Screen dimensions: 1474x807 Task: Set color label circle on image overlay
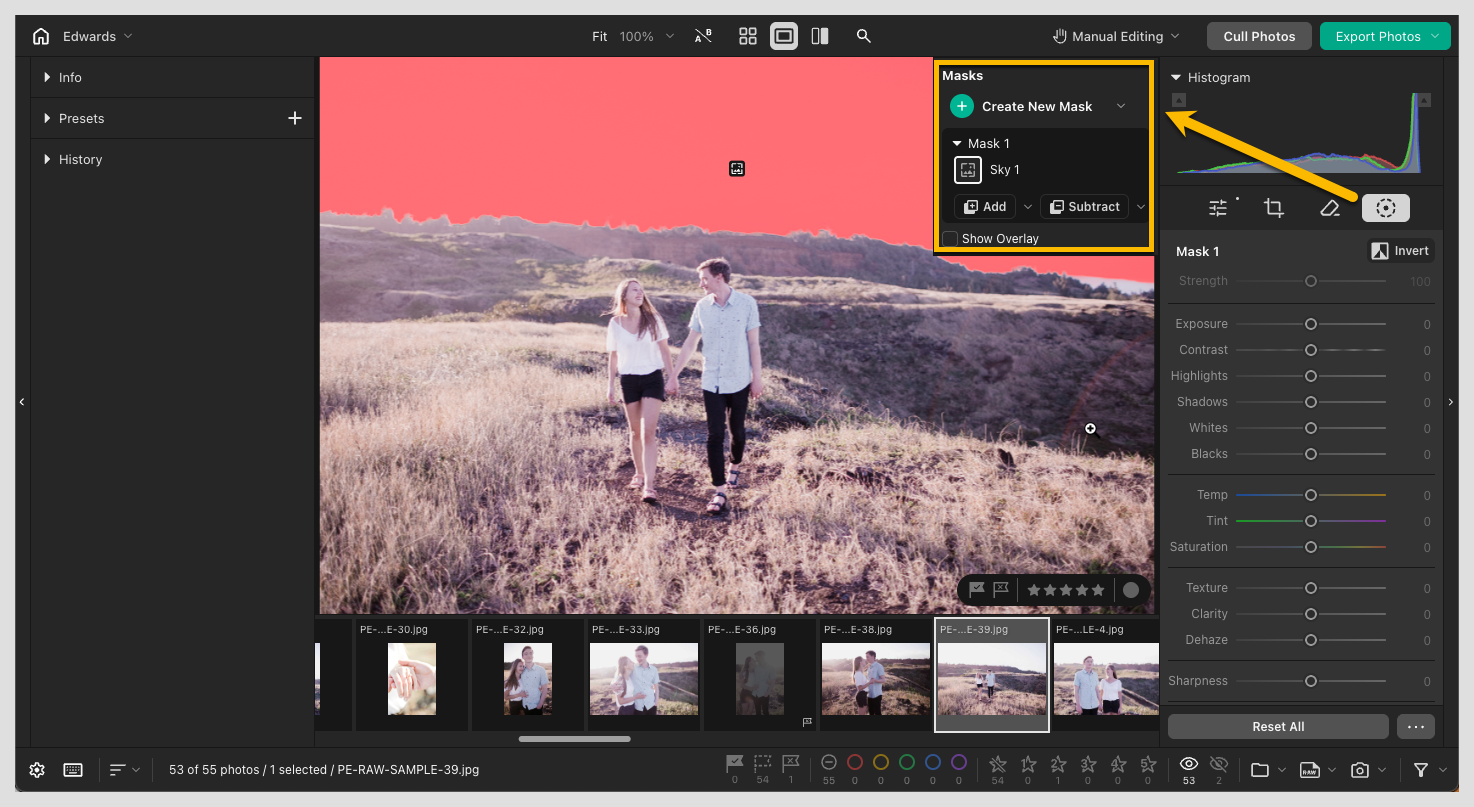pos(1131,590)
